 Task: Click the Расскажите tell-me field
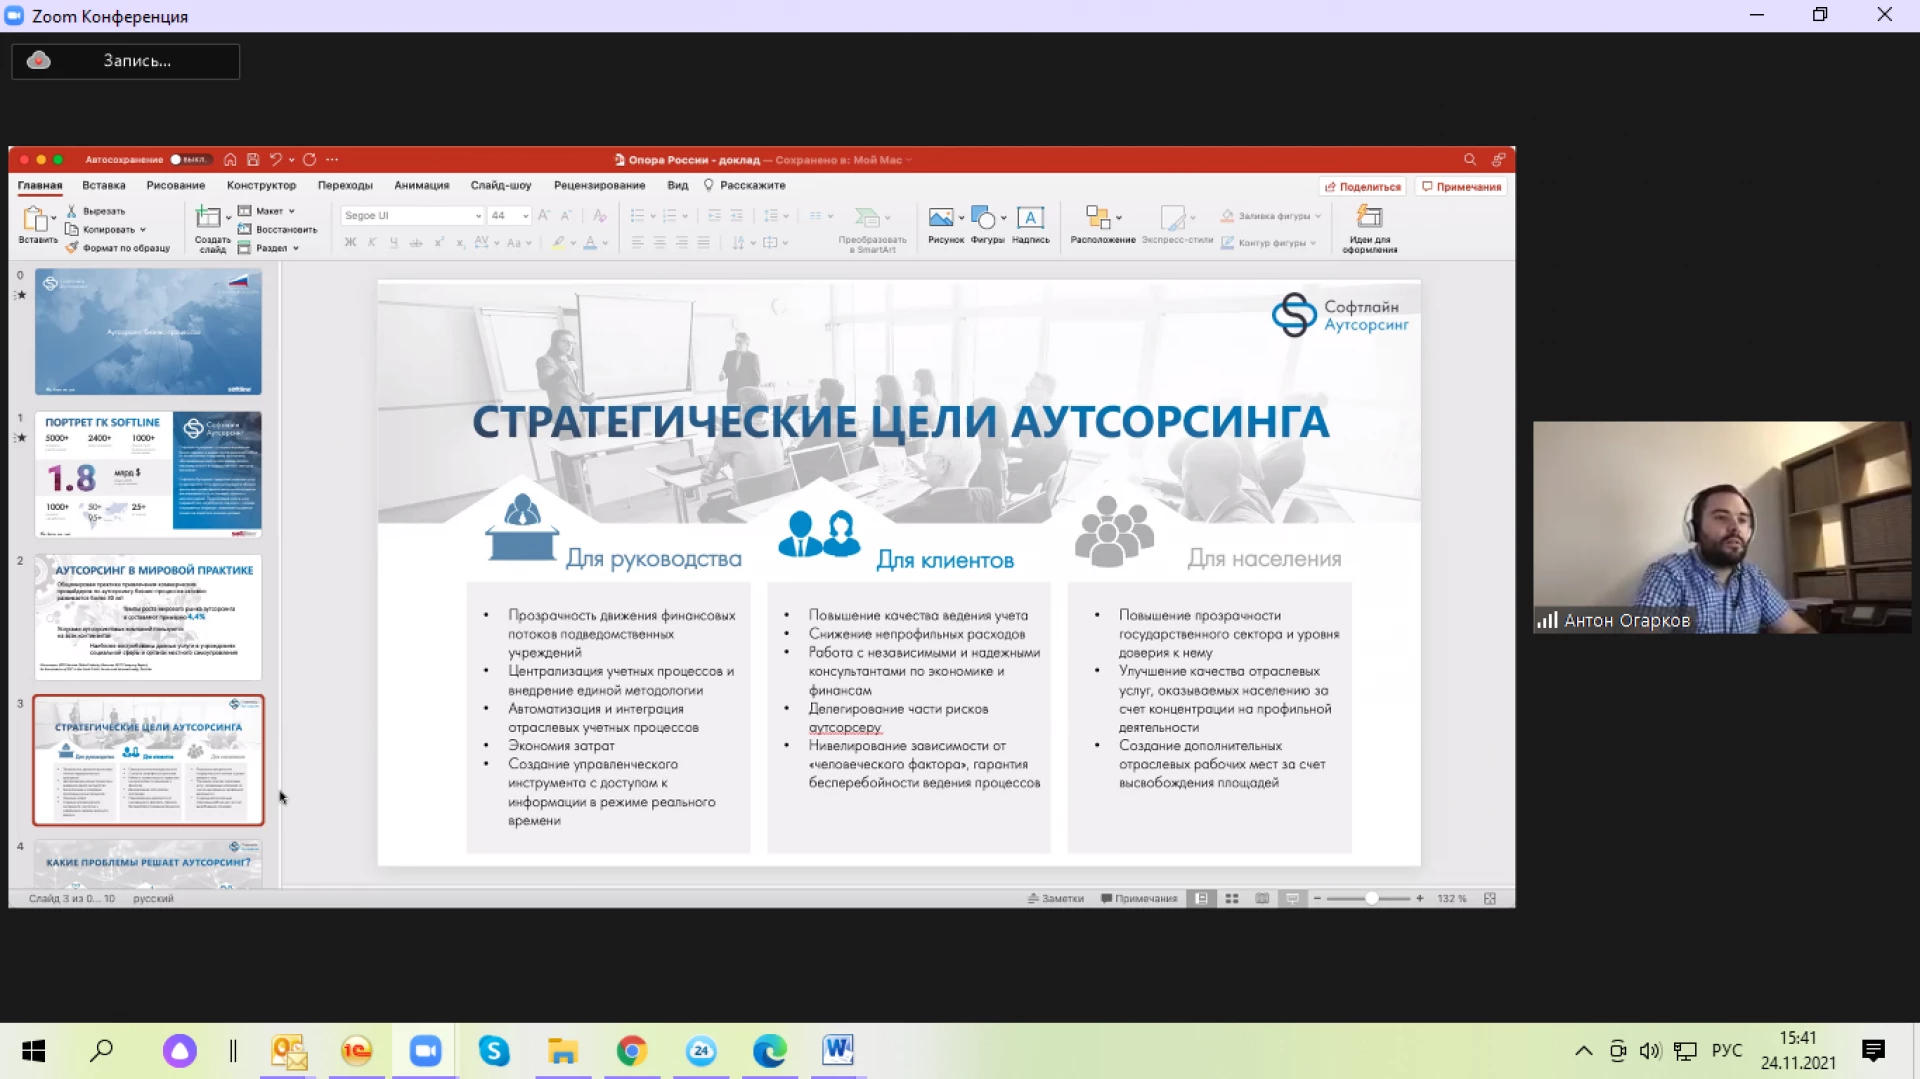(x=745, y=185)
